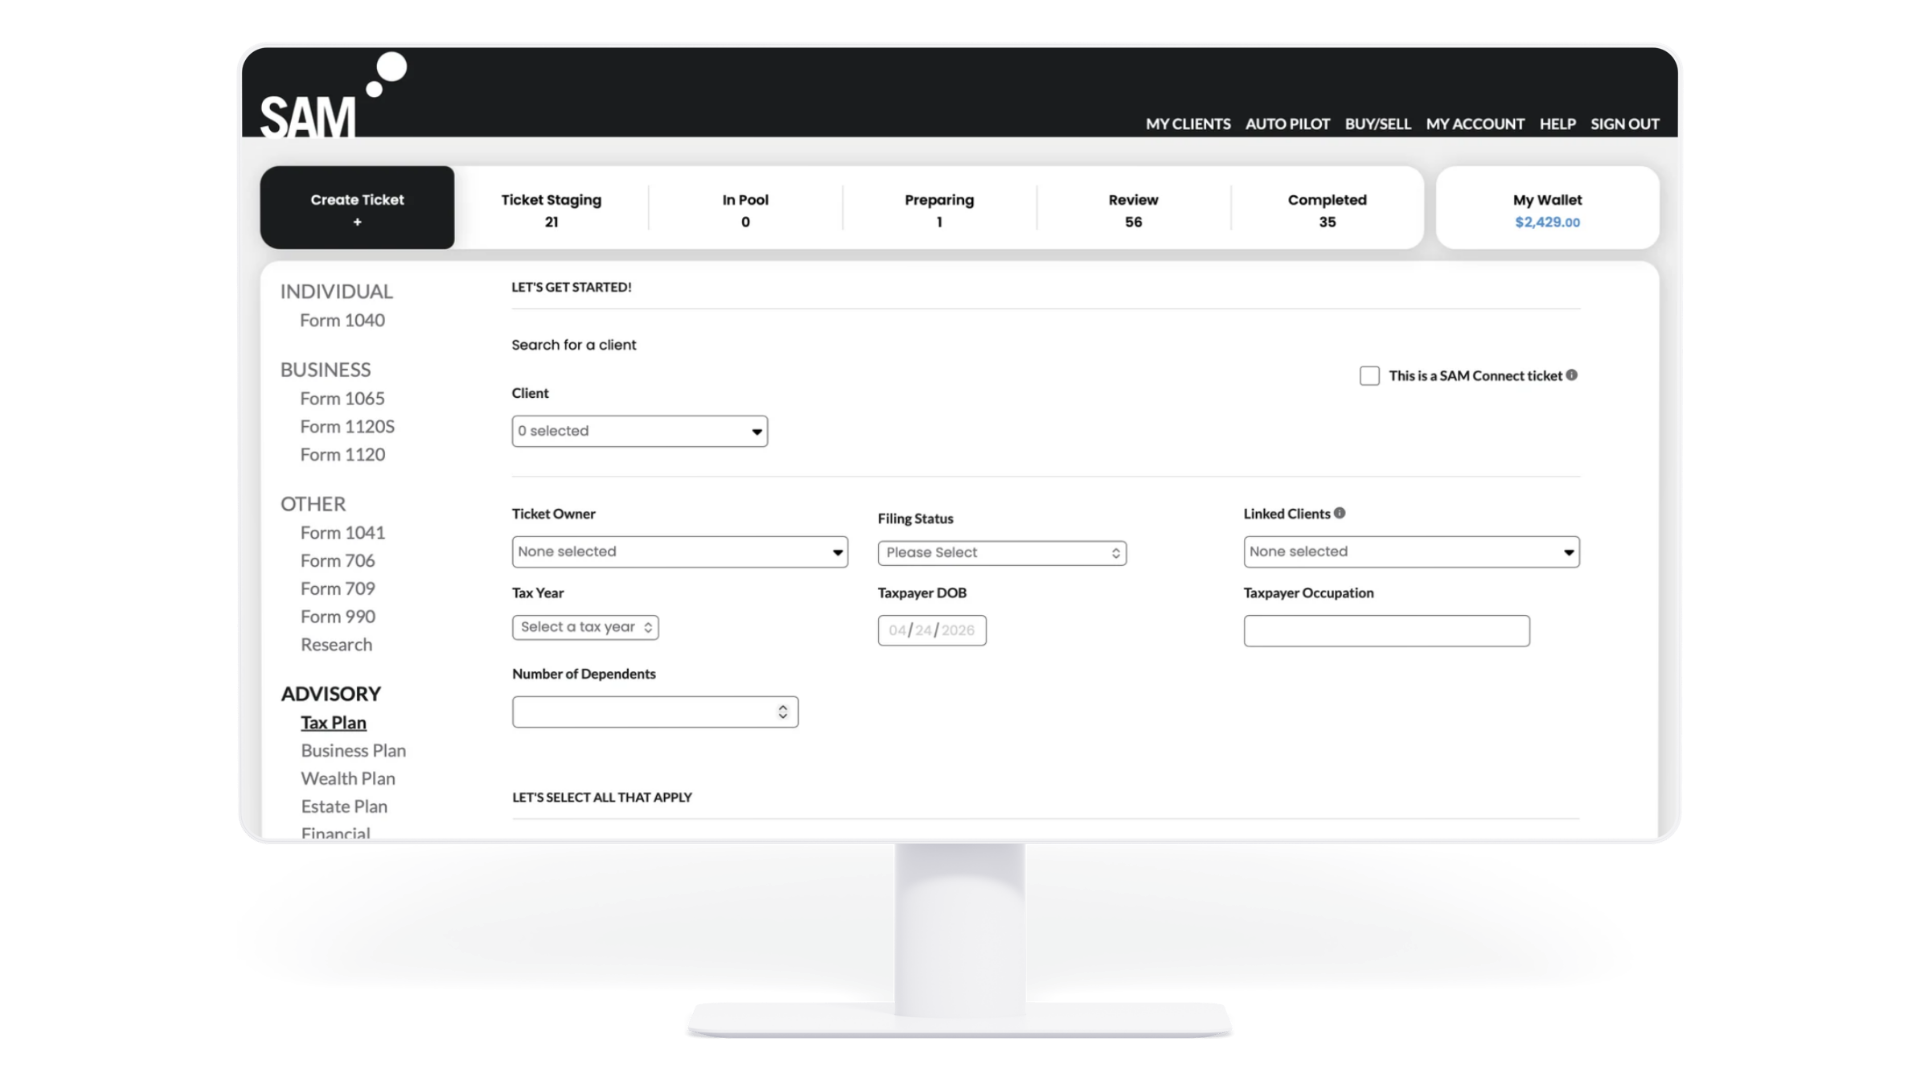Open MY CLIENTS menu
The height and width of the screenshot is (1080, 1920).
(1187, 124)
